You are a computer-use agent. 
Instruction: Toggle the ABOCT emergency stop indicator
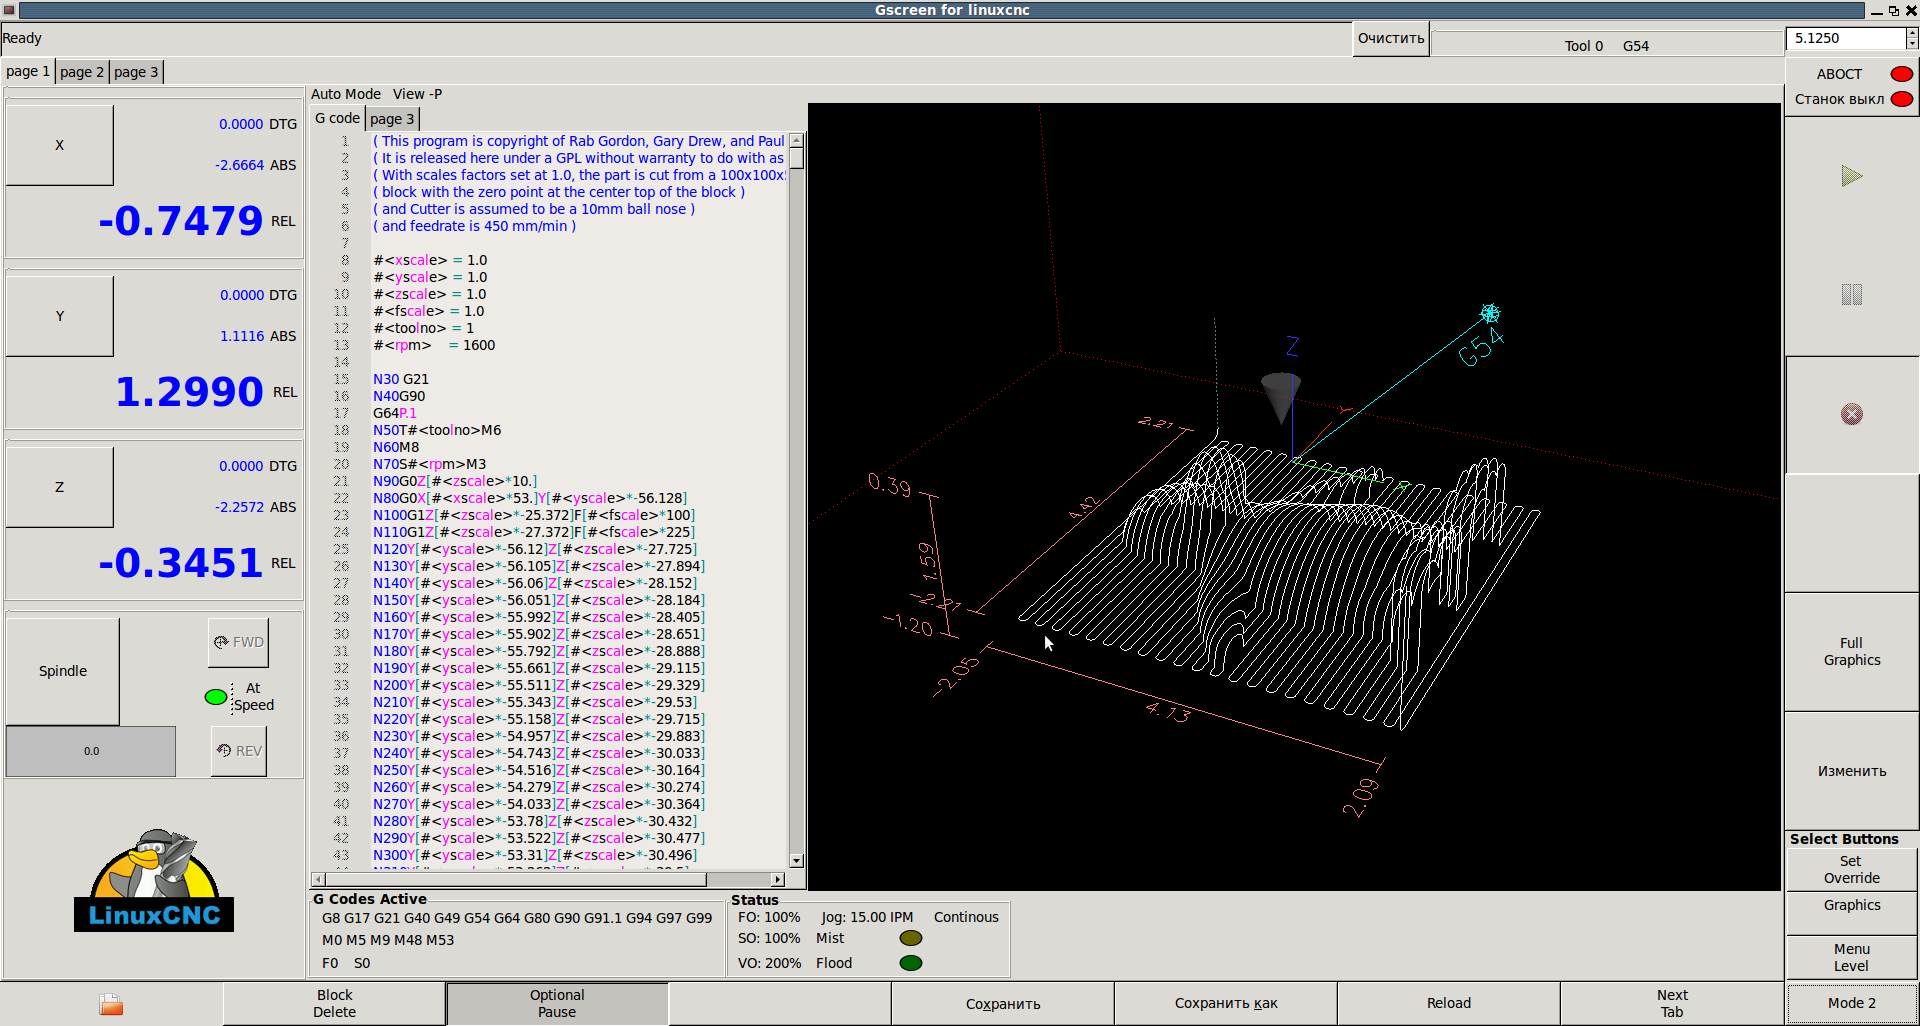pos(1901,74)
